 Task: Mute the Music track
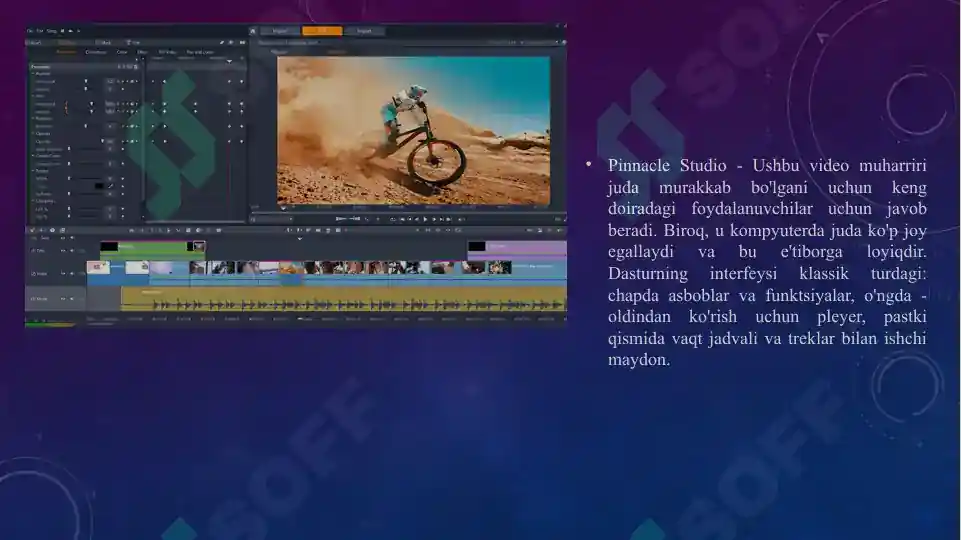pyautogui.click(x=71, y=299)
